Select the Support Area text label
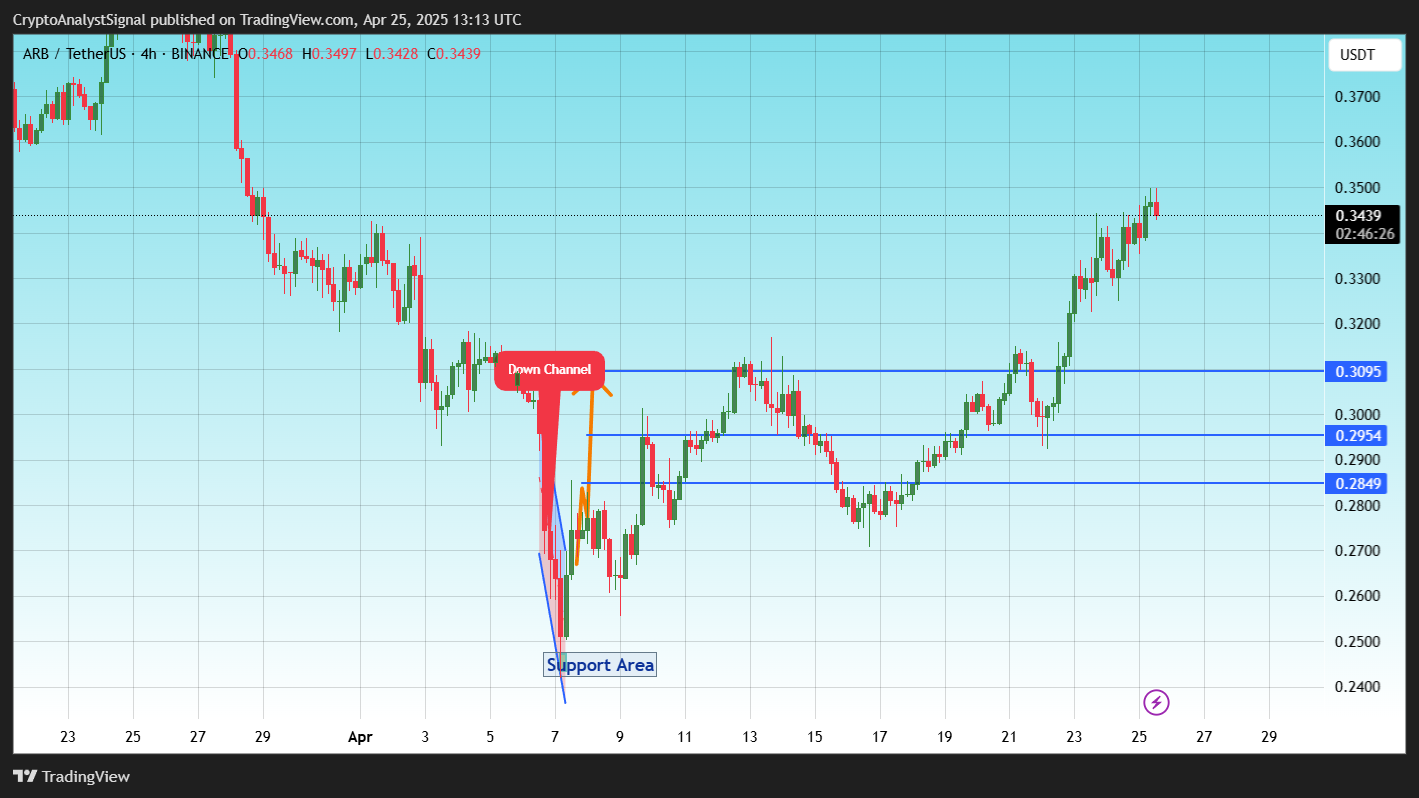Screen dimensions: 1419x798 pos(600,665)
